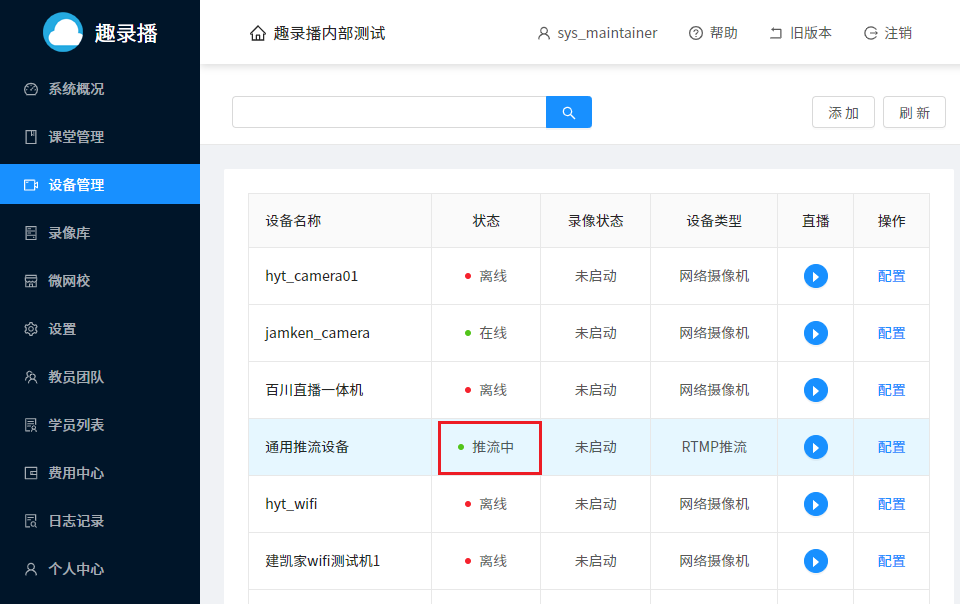960x604 pixels.
Task: Click the 趣录播内部测试 title text
Action: [329, 33]
